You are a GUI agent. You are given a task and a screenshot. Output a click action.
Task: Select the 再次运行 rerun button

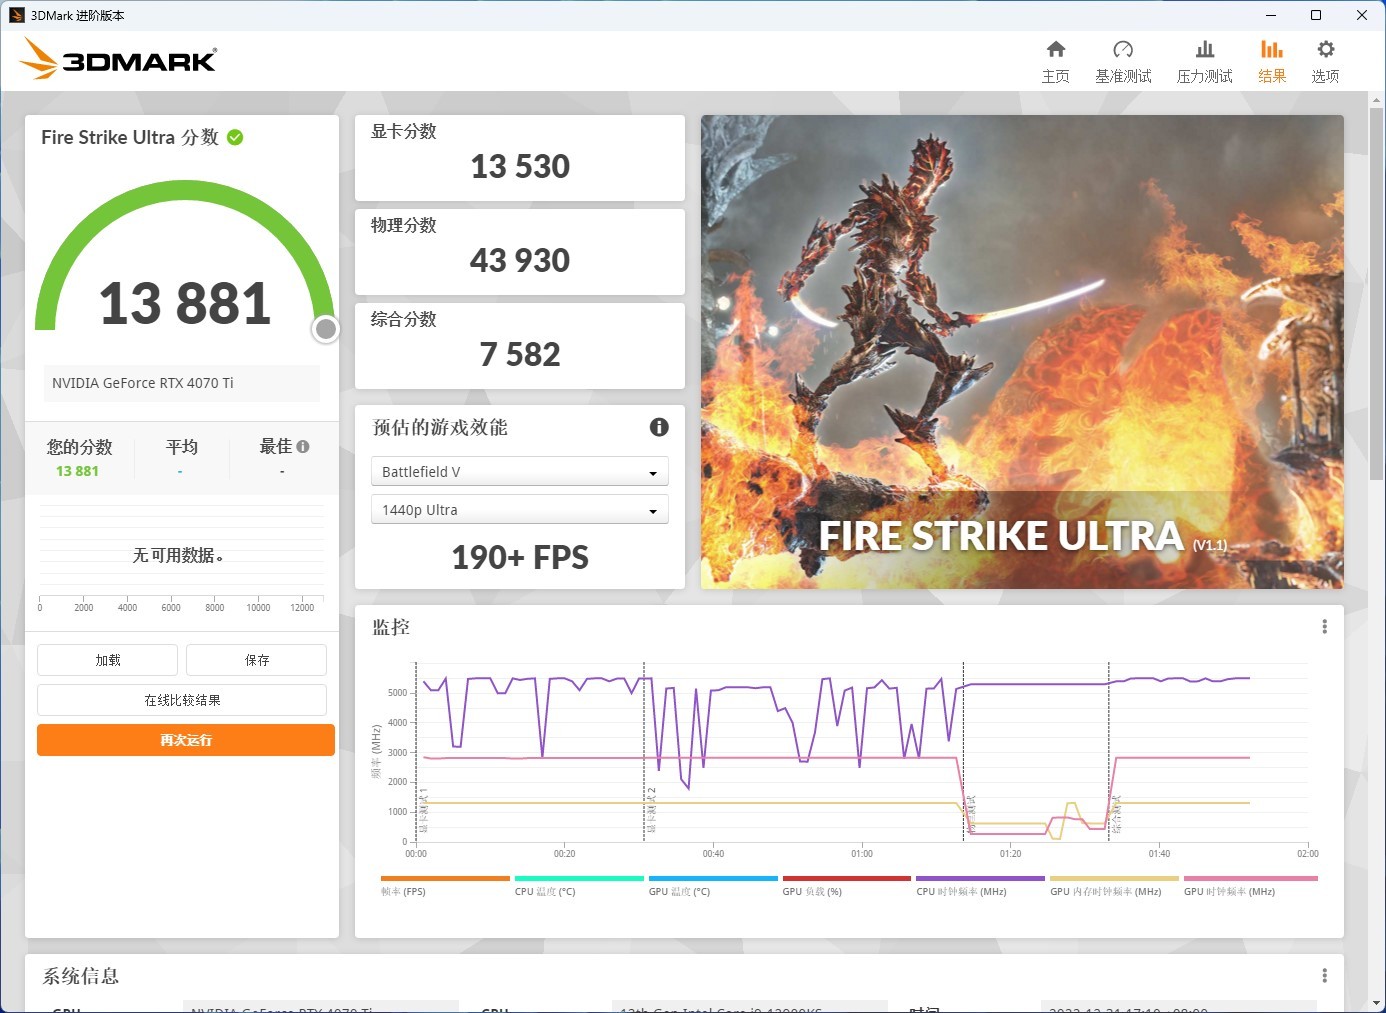coord(185,740)
